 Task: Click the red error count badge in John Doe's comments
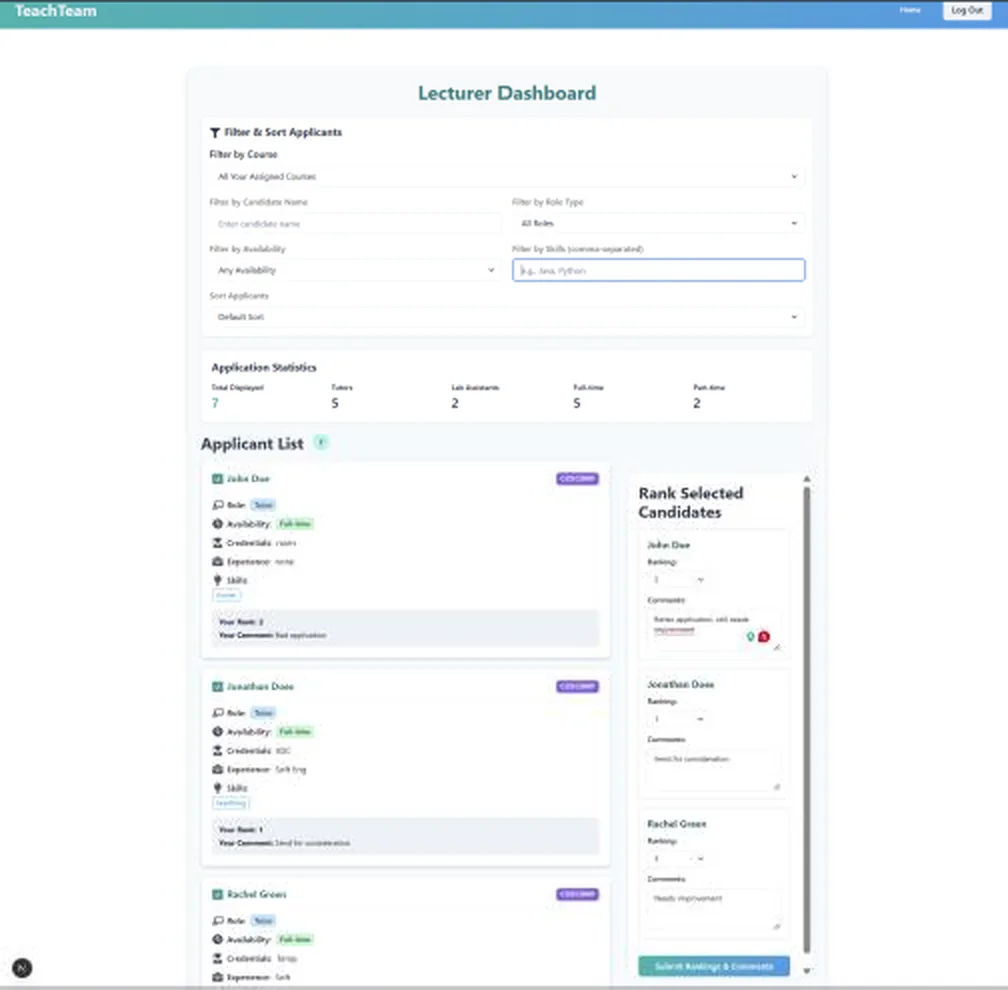point(764,636)
